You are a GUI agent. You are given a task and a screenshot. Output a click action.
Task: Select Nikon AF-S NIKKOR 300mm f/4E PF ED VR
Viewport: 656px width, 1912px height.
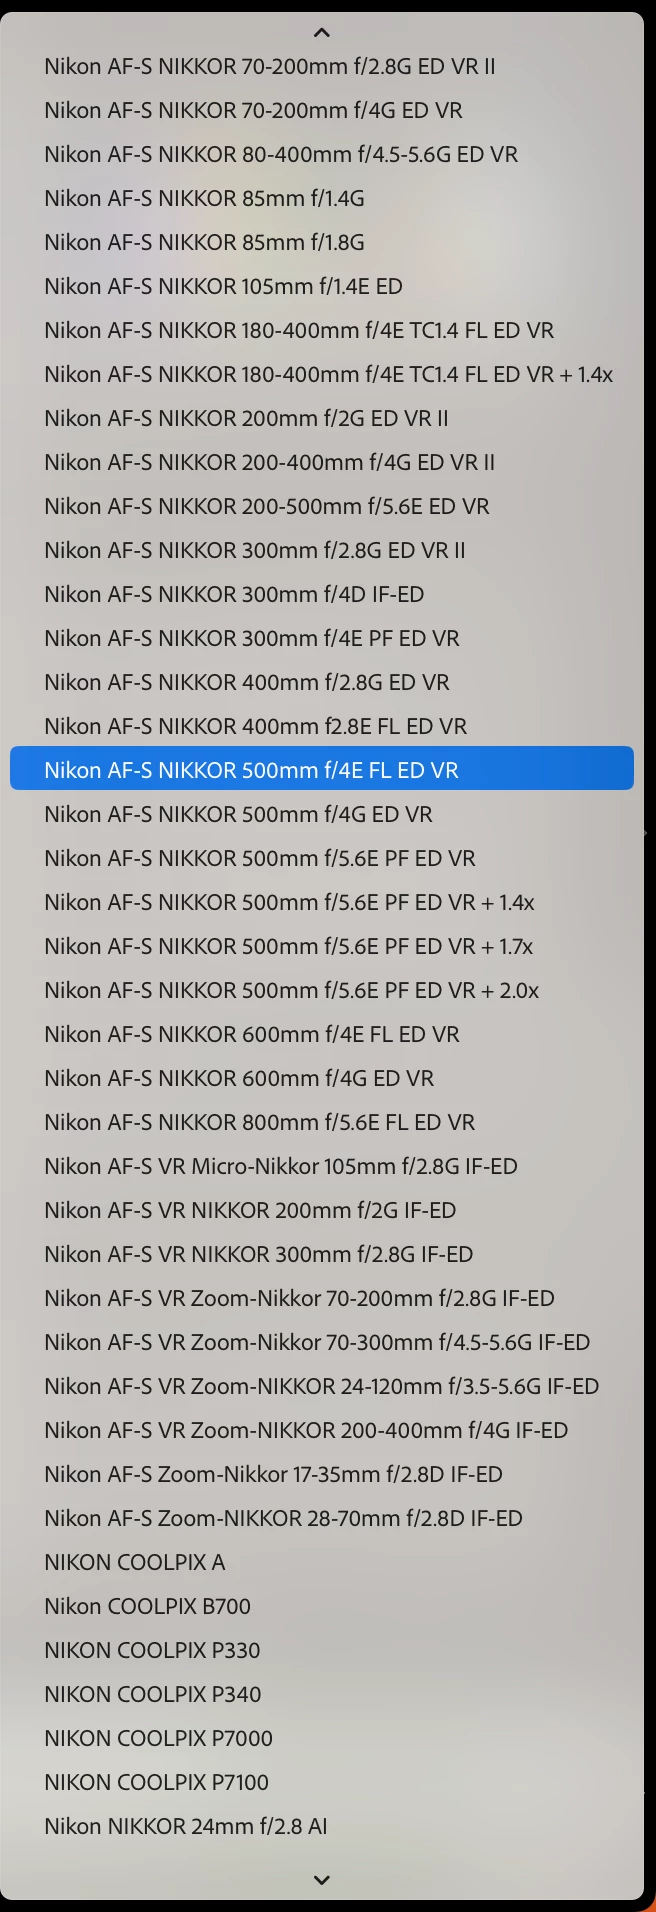tap(322, 638)
